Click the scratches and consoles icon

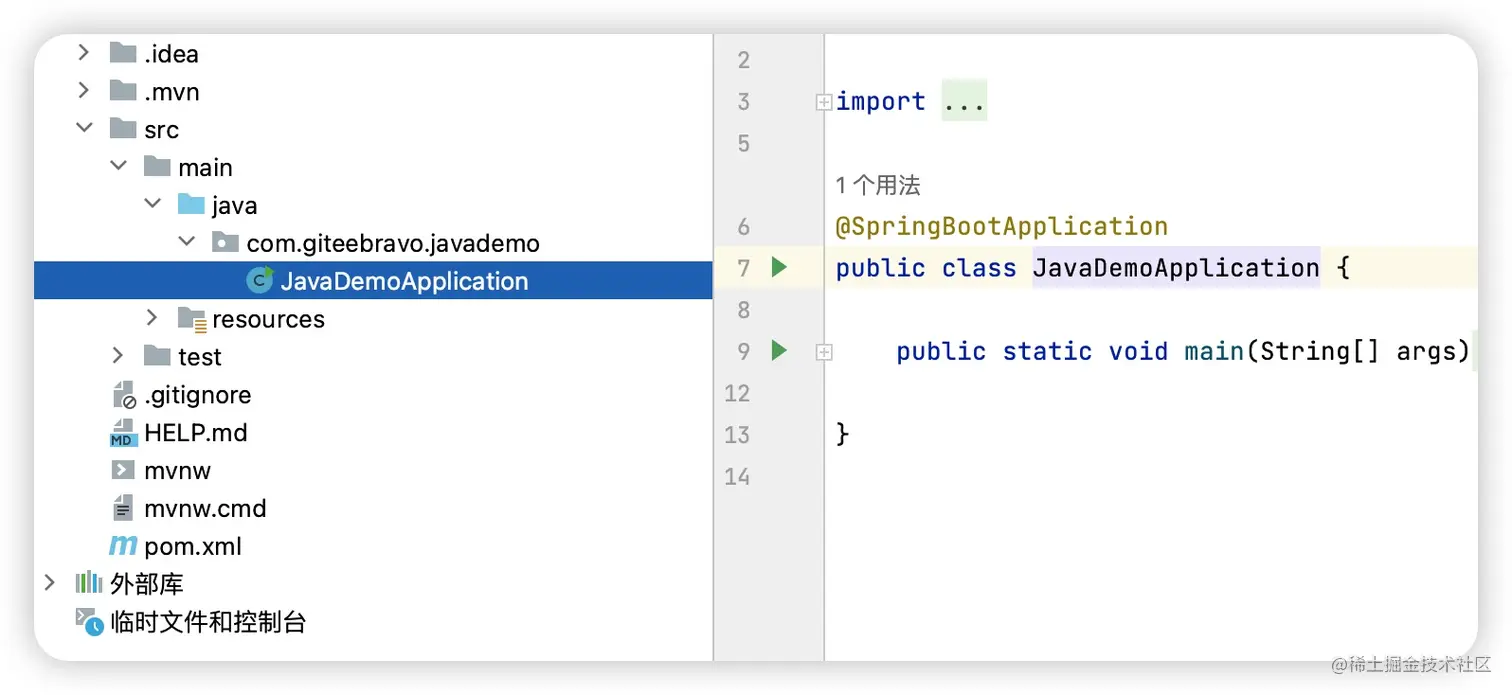pos(89,622)
